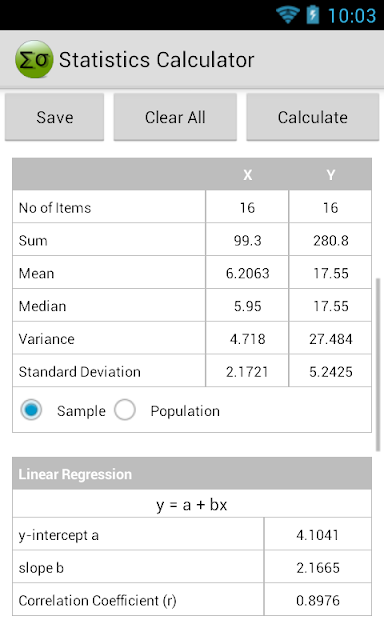Viewport: 384px width, 640px height.
Task: Tap the Statistics Calculator title text
Action: pos(157,60)
